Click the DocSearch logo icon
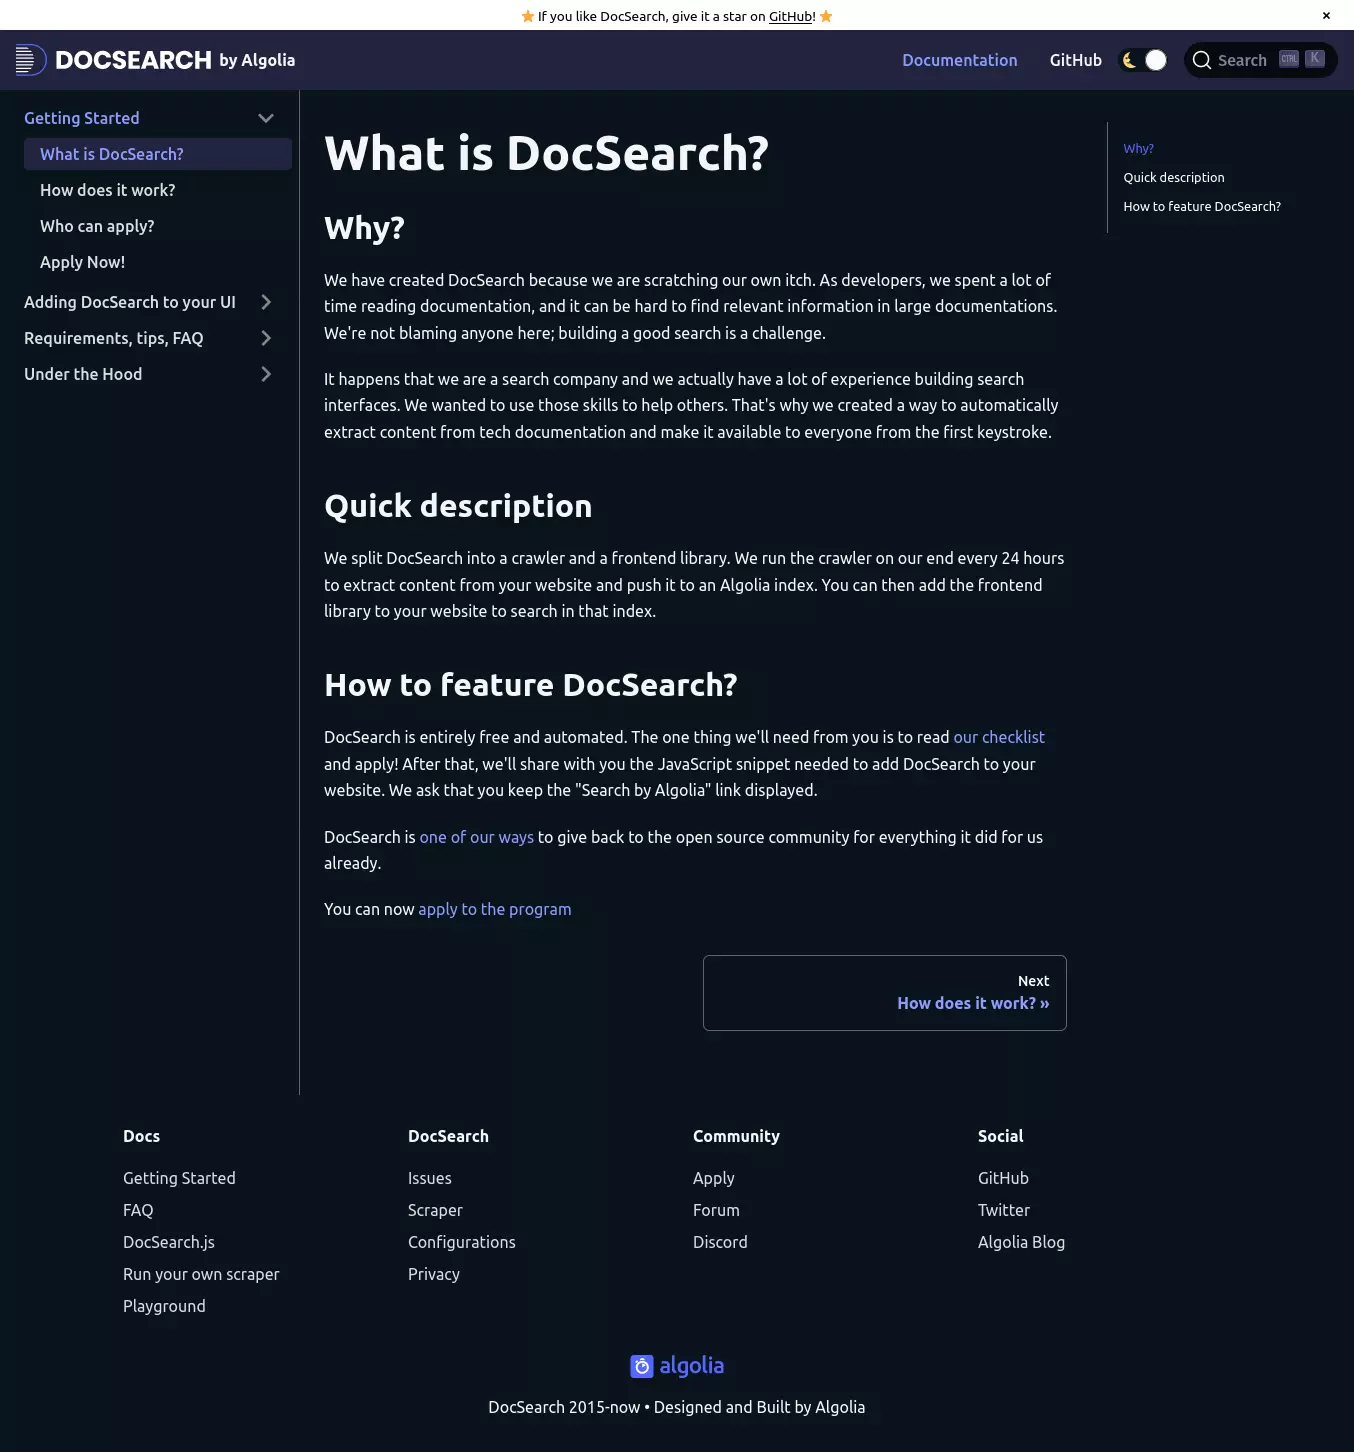 31,60
